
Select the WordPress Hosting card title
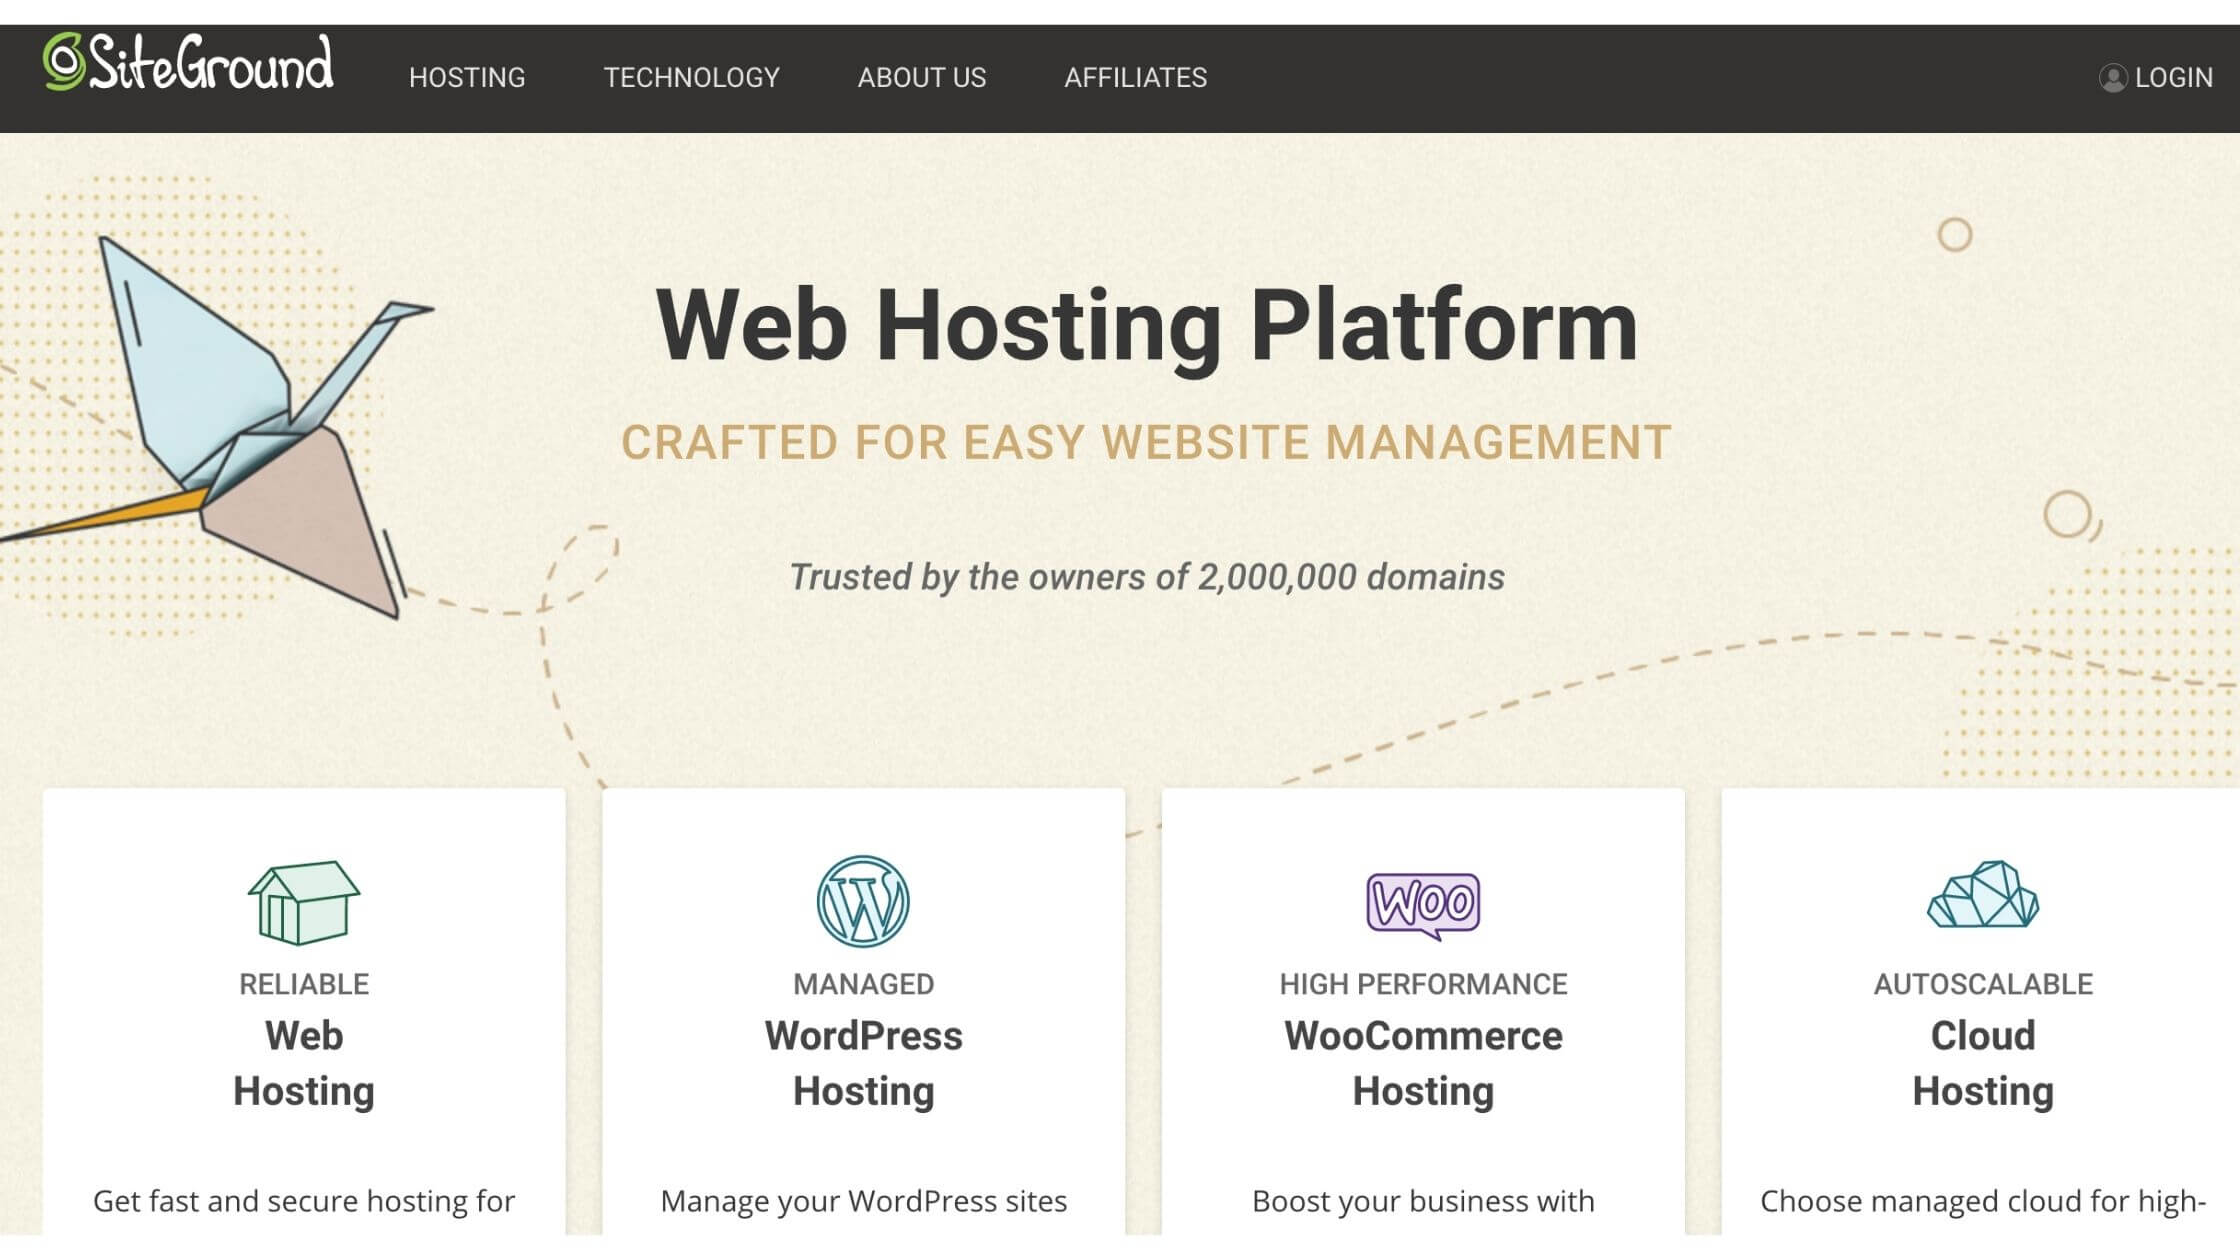(864, 1063)
